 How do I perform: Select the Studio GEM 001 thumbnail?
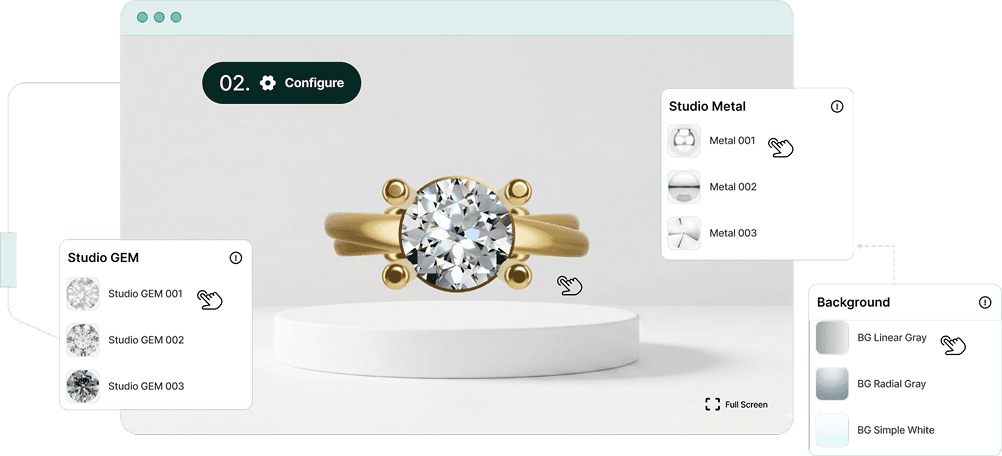click(83, 294)
